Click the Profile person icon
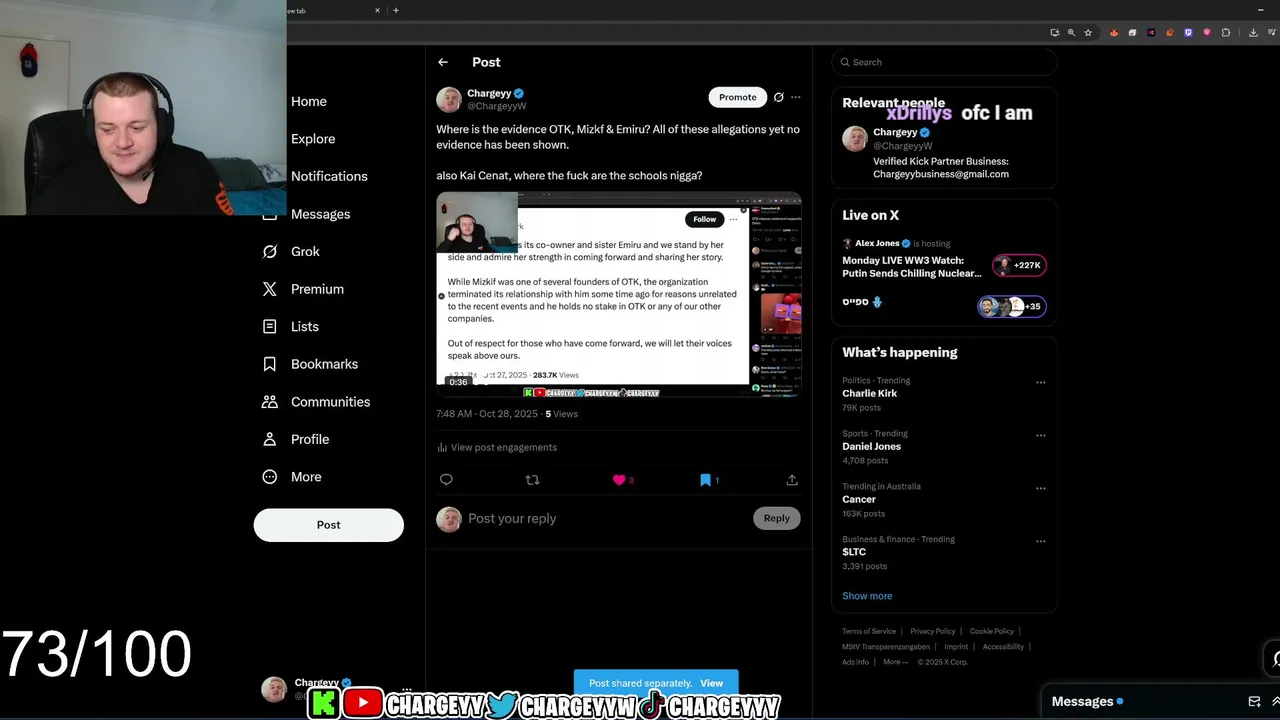Viewport: 1280px width, 720px height. pos(270,439)
